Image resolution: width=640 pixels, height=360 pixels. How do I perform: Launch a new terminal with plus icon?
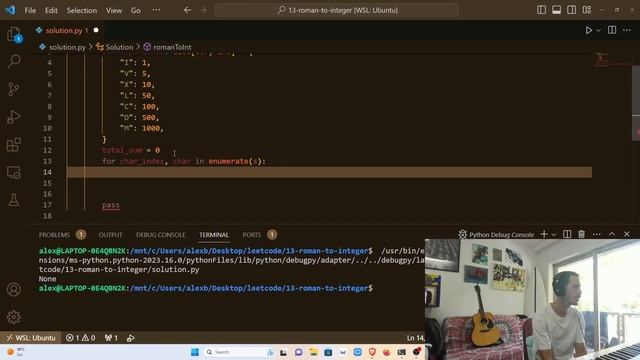(x=544, y=234)
